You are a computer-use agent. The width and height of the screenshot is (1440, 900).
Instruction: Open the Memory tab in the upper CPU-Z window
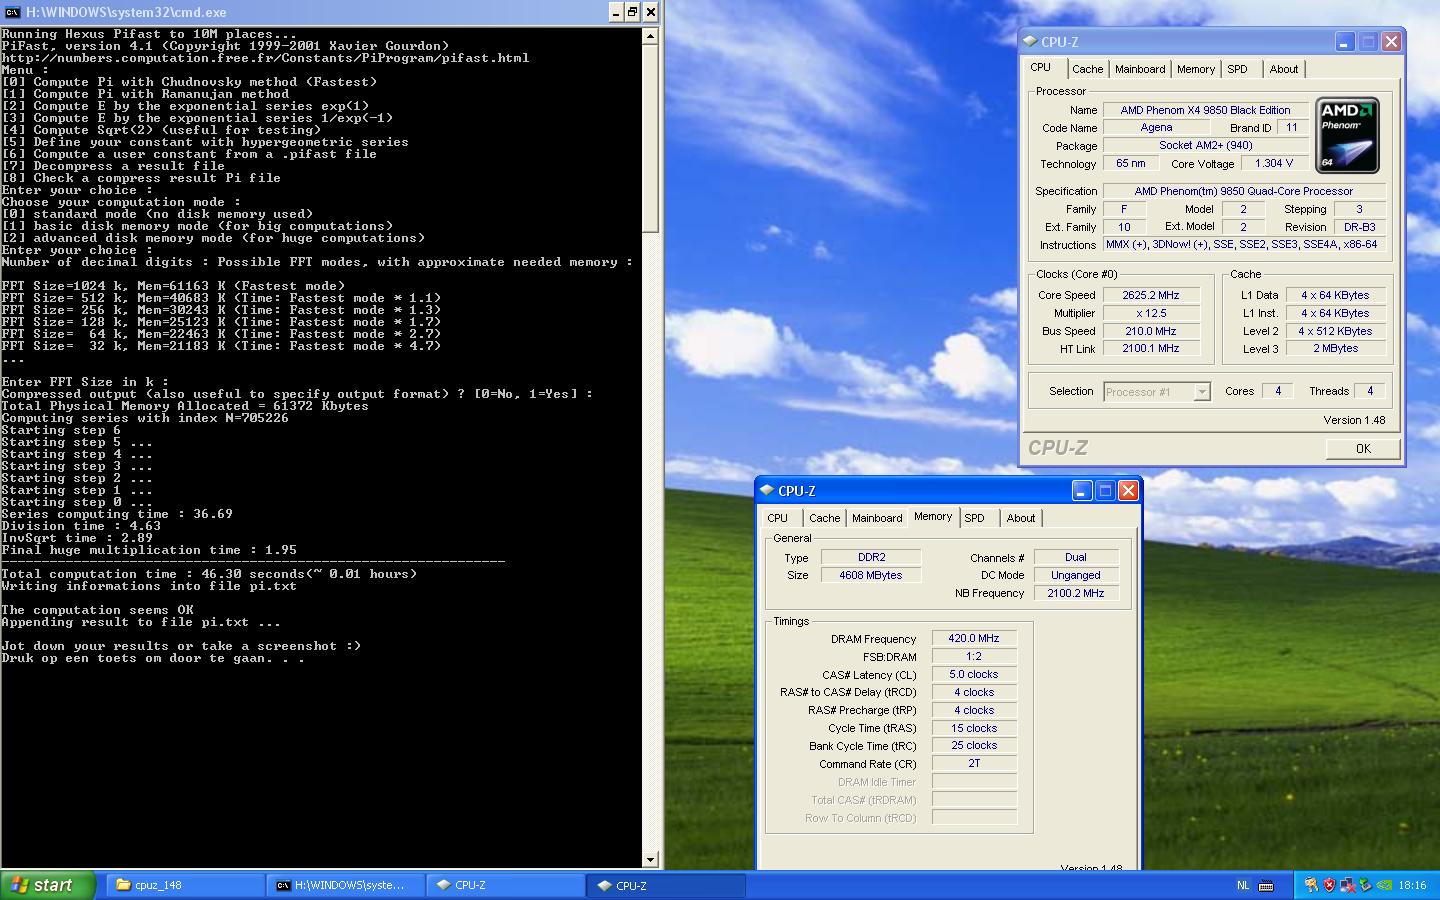[1196, 69]
